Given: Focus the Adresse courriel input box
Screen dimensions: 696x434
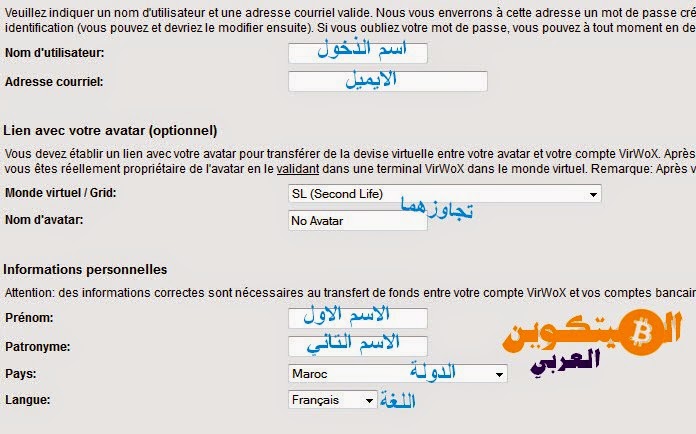Looking at the screenshot, I should [x=388, y=81].
